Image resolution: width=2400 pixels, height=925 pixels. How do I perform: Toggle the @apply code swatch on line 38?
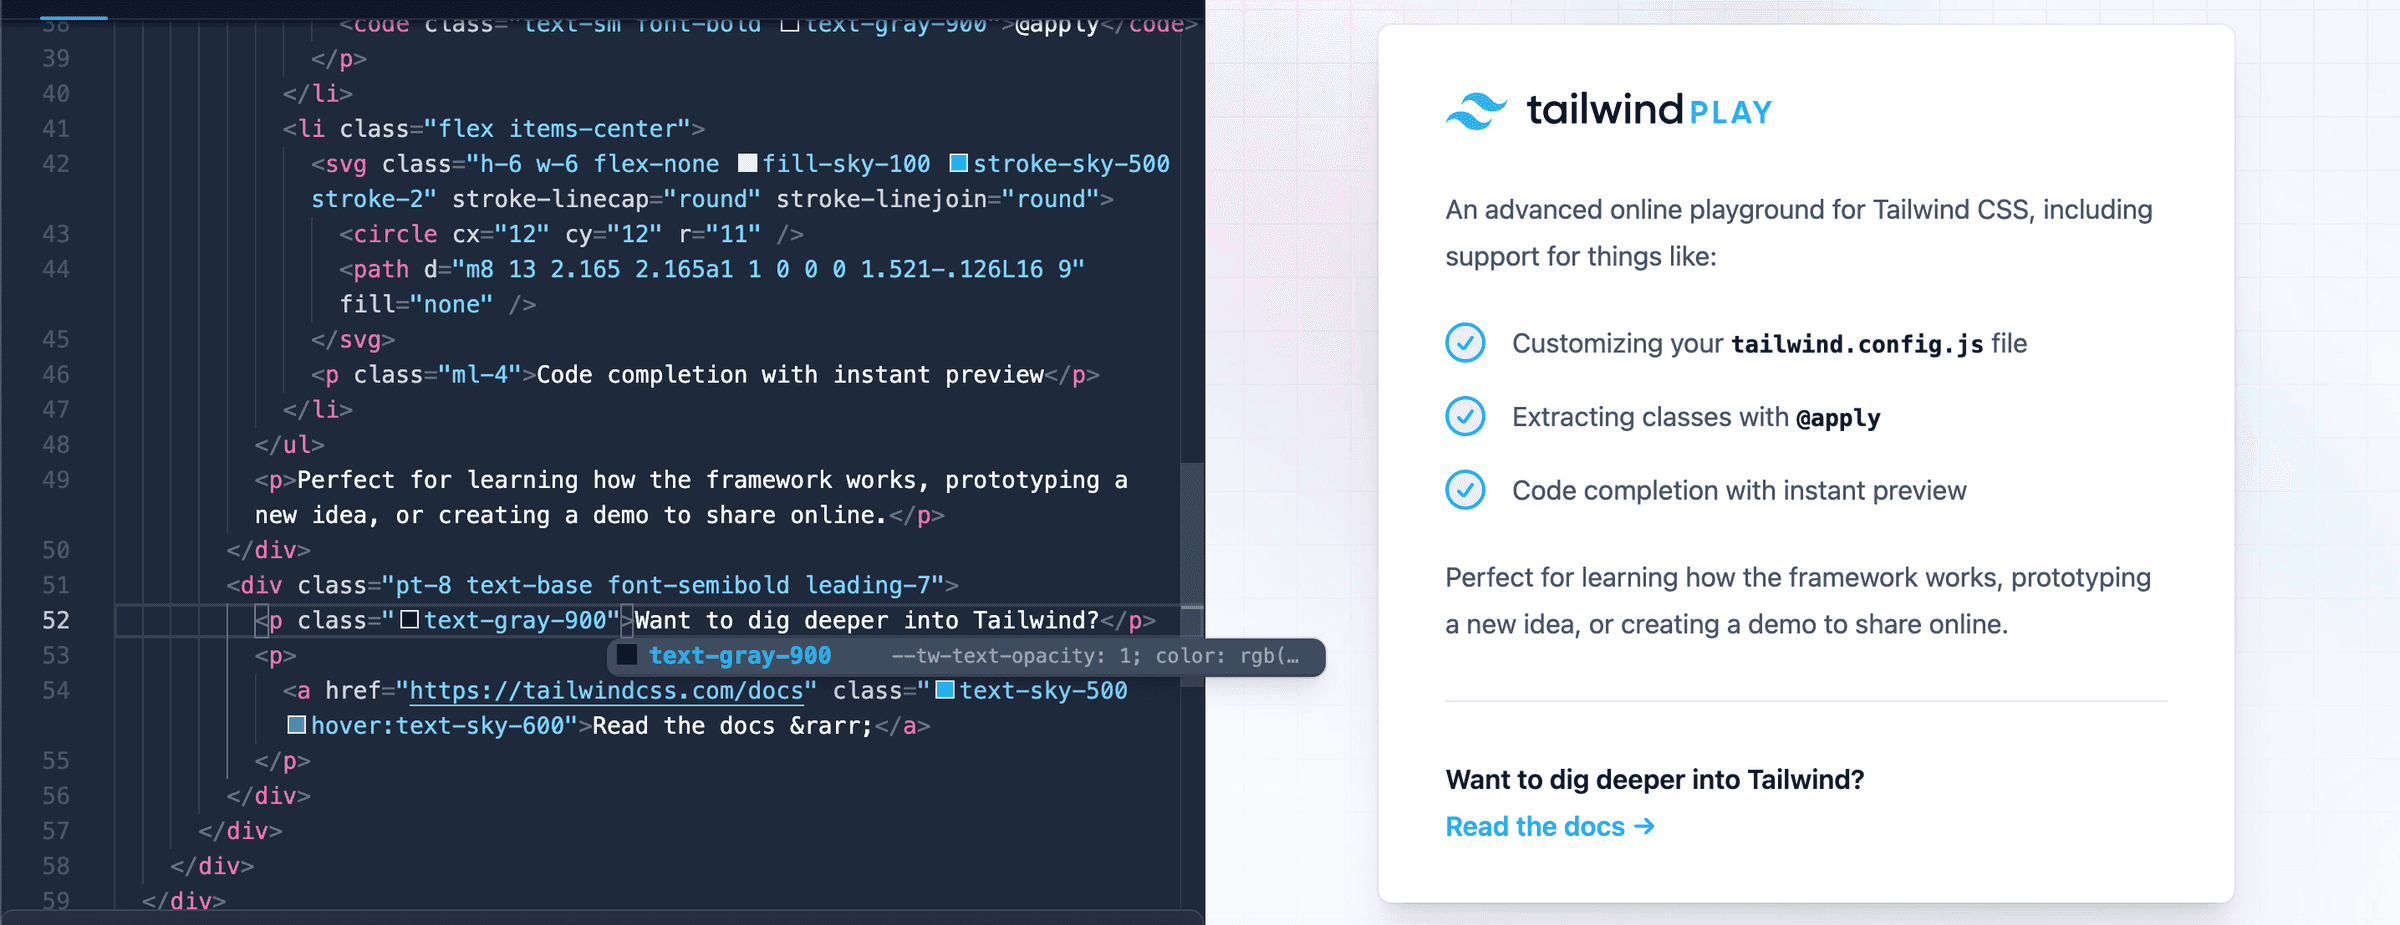pyautogui.click(x=789, y=25)
